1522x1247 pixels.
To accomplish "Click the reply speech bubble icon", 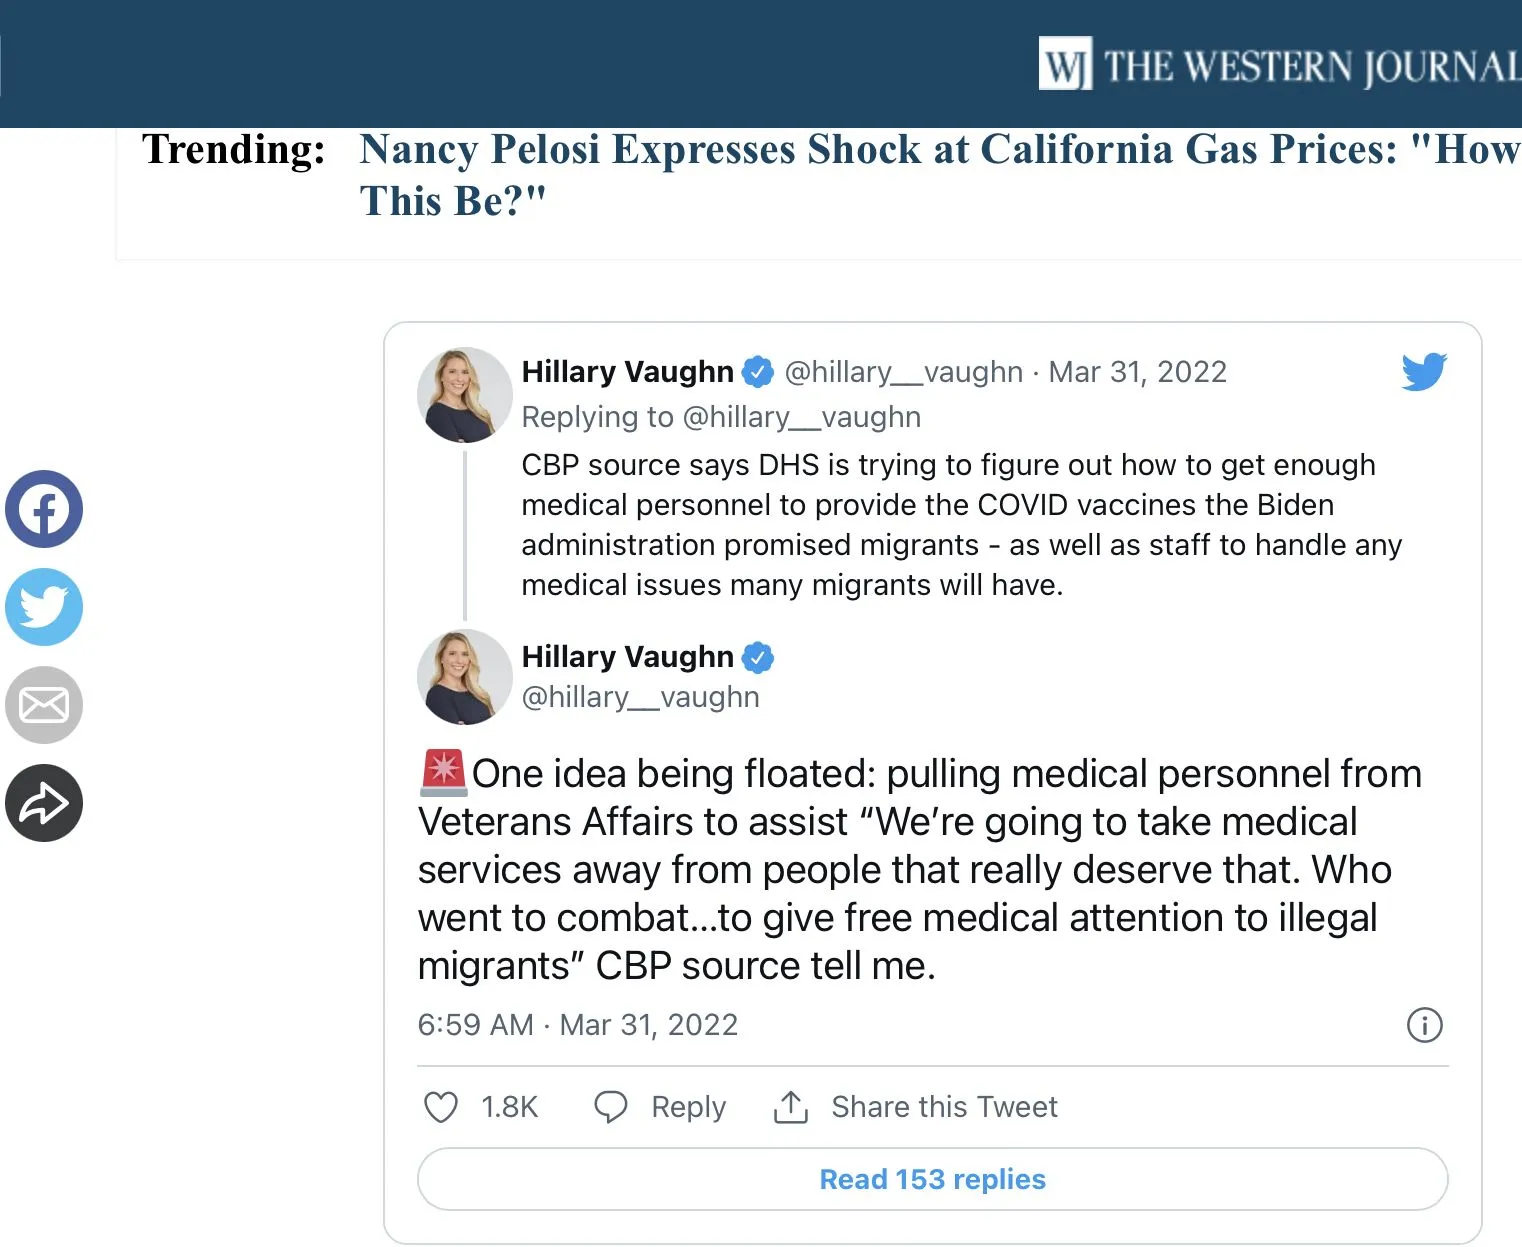I will (x=611, y=1107).
